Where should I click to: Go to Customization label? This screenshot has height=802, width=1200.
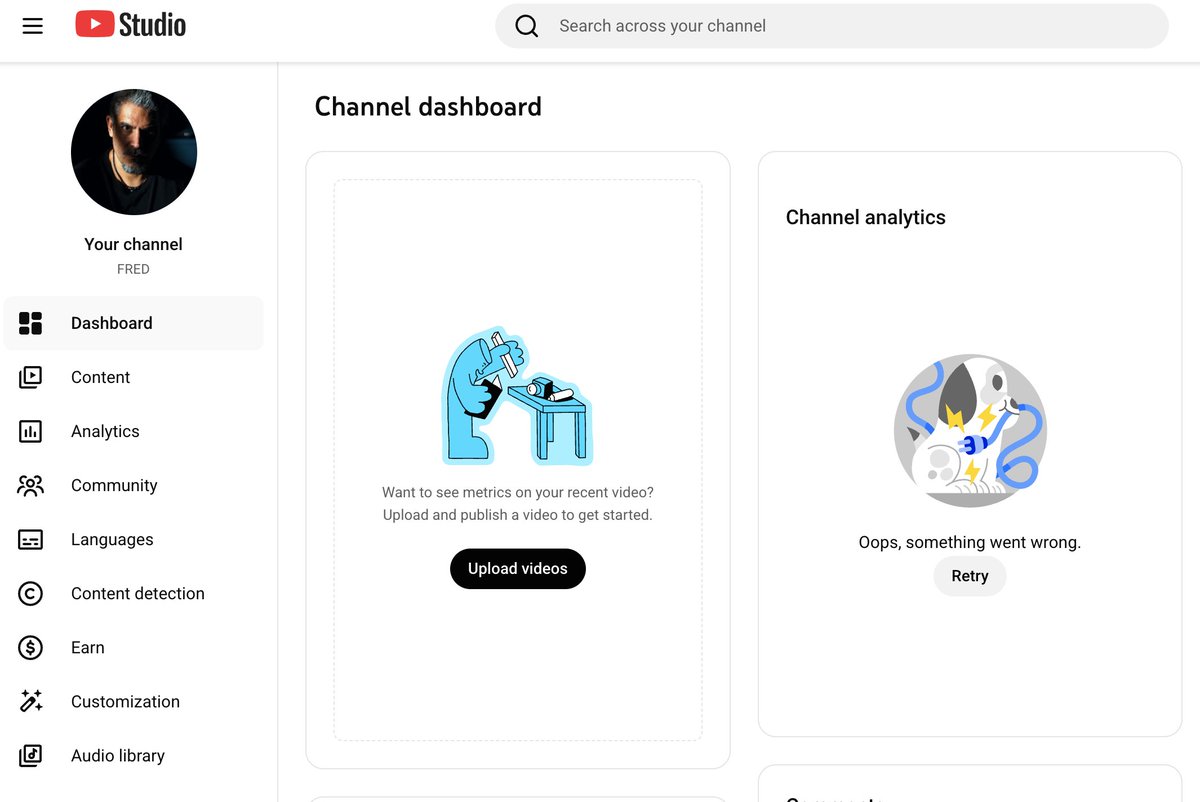point(125,701)
